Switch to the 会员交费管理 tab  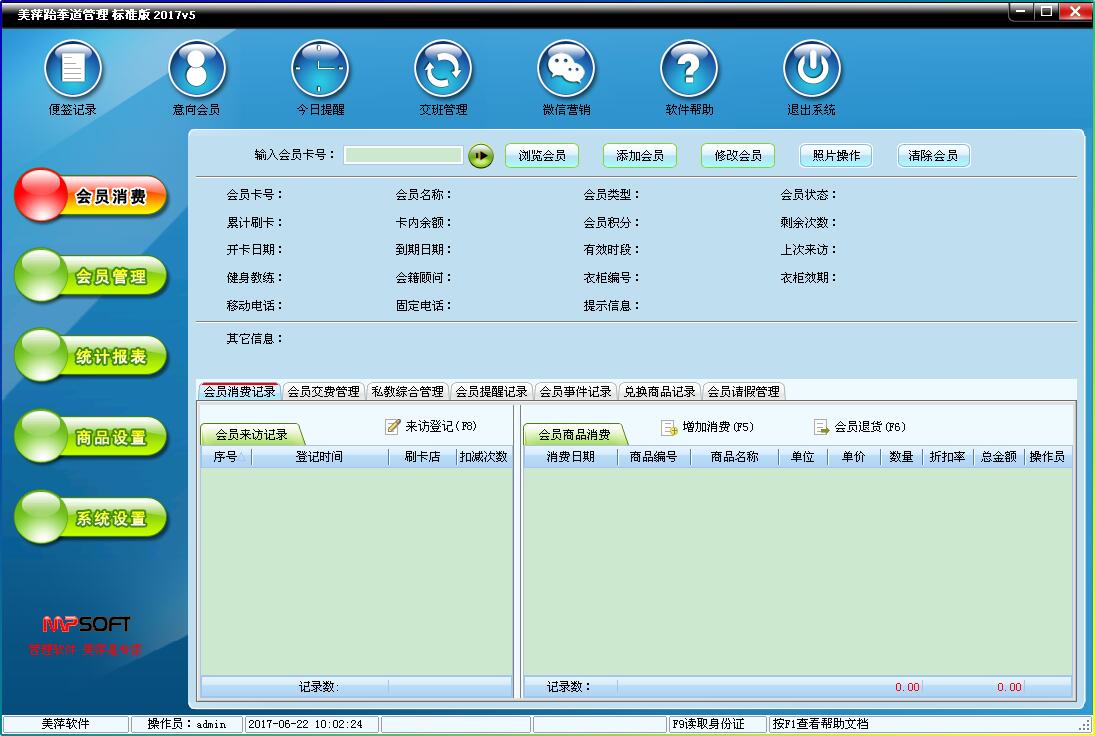point(323,392)
